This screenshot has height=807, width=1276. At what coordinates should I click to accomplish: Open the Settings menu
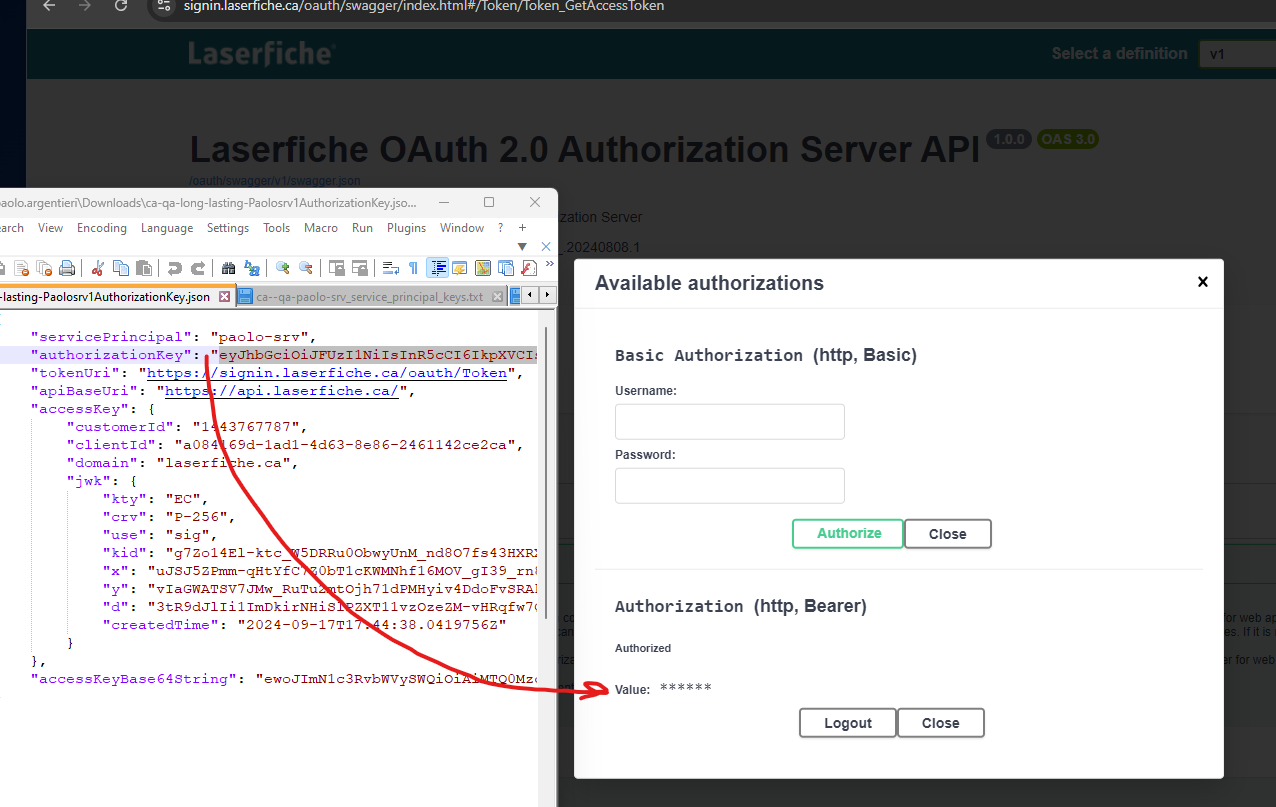click(x=228, y=228)
